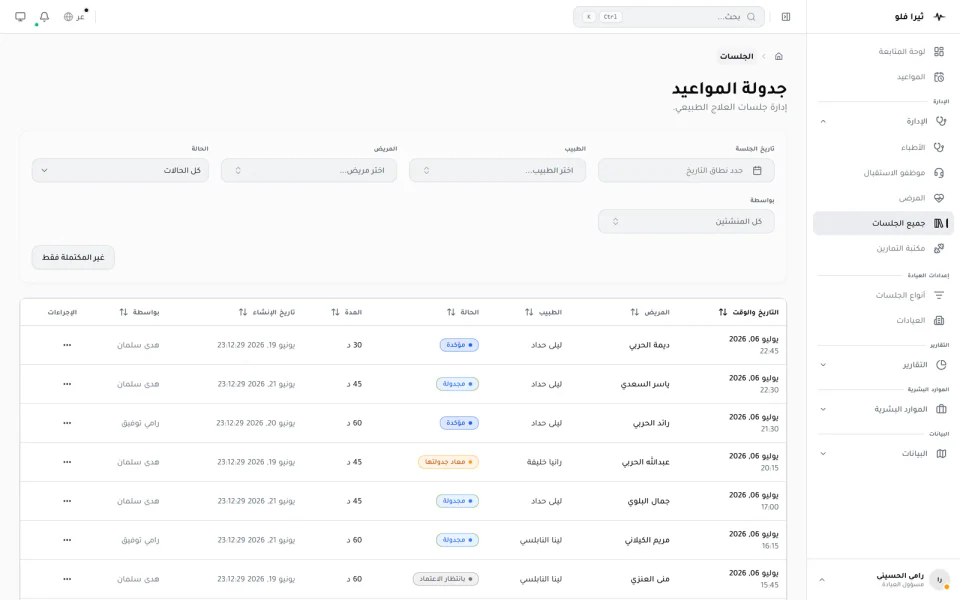The height and width of the screenshot is (600, 960).
Task: Toggle the sidebar panel icon
Action: (786, 17)
